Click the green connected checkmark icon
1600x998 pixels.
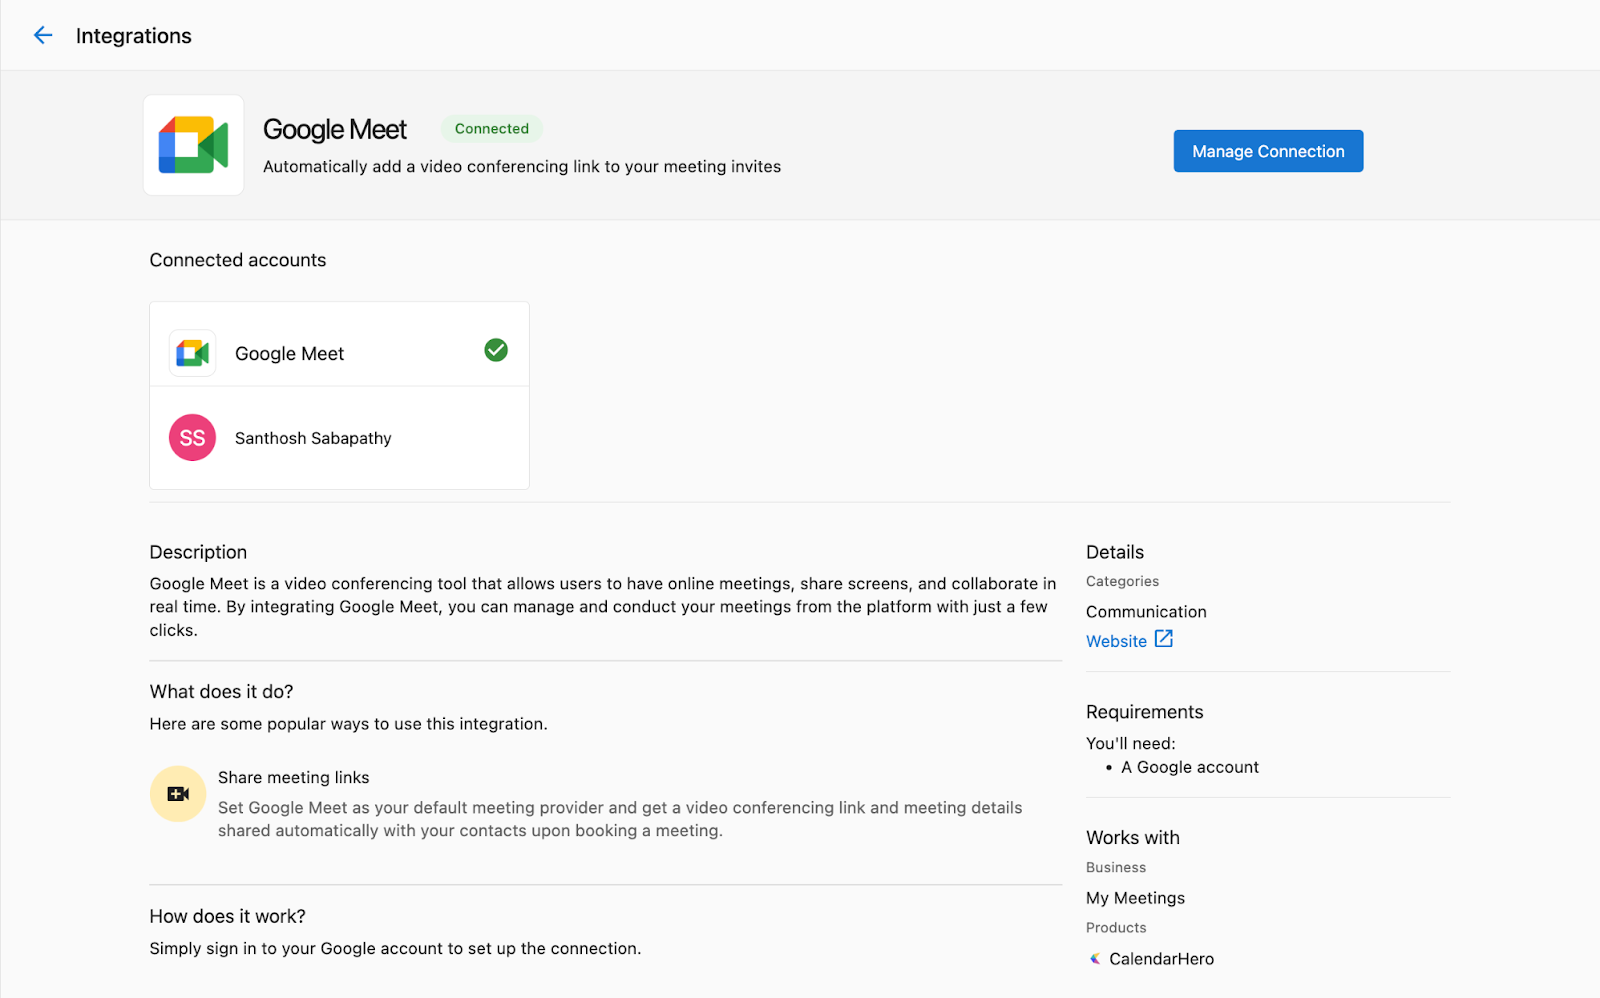pyautogui.click(x=496, y=350)
